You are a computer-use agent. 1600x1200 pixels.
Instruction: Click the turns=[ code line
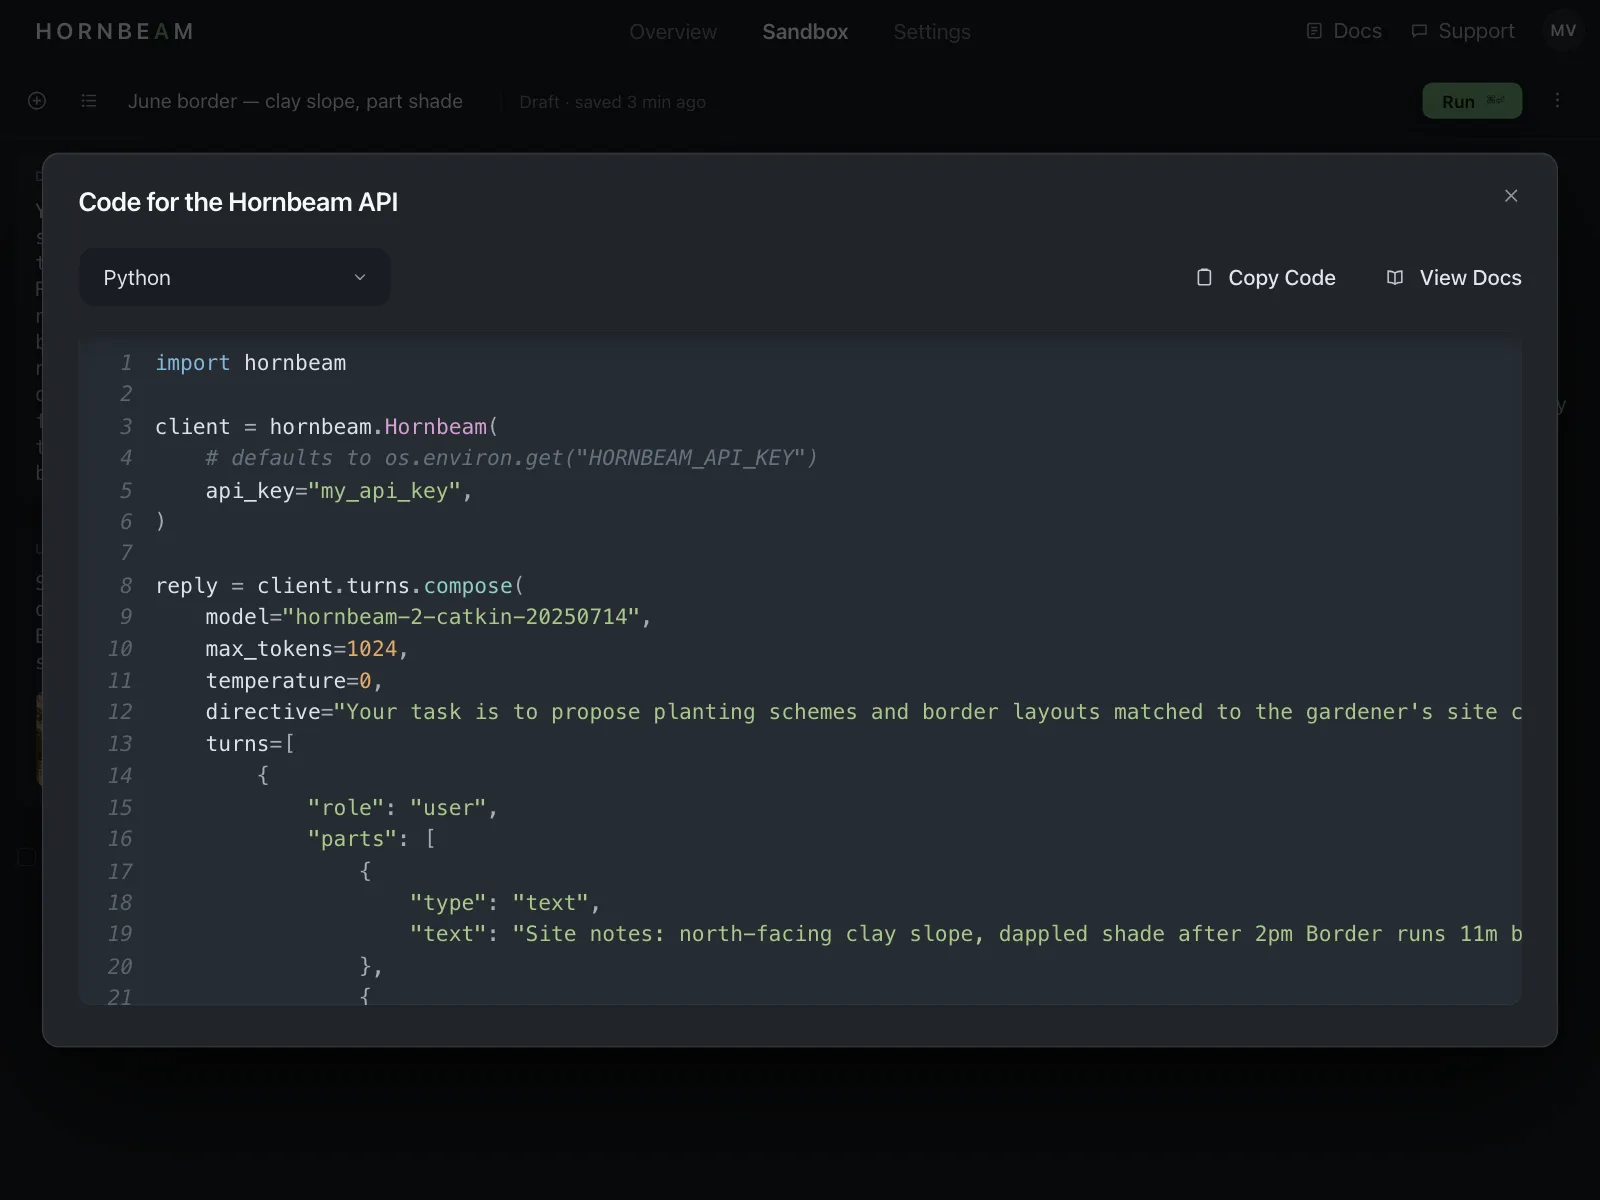tap(250, 744)
